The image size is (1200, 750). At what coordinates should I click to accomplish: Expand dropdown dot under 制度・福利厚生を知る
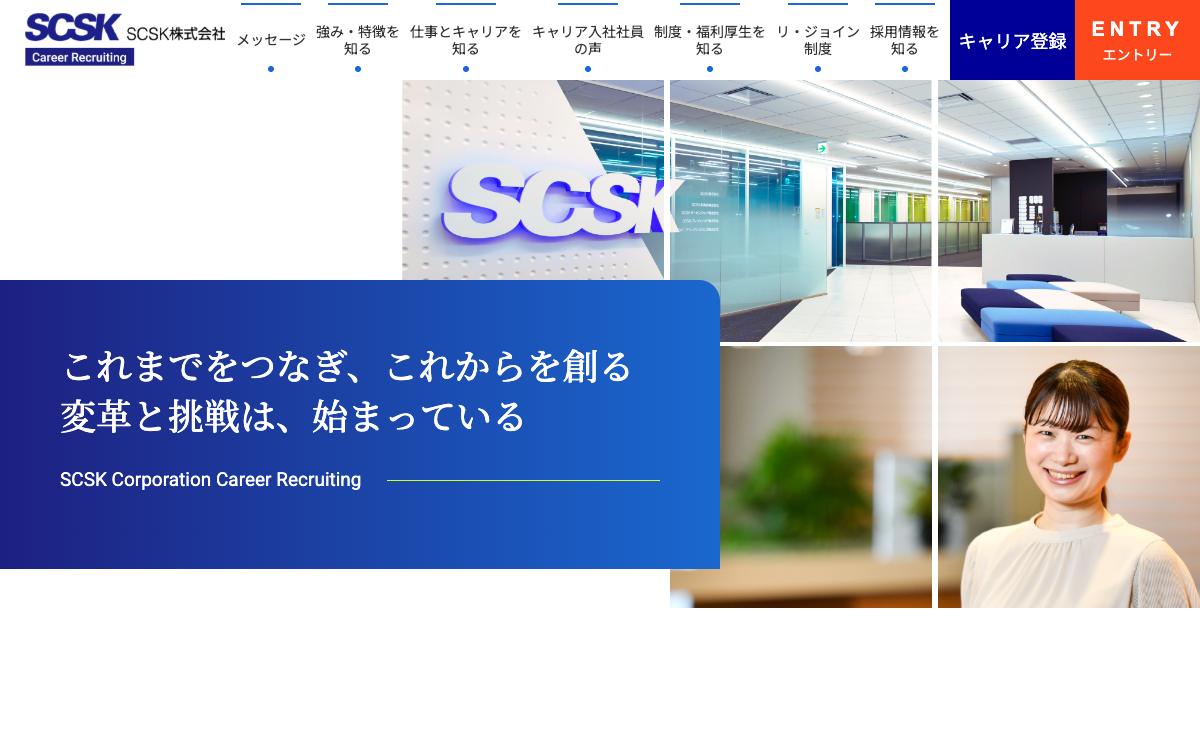pos(710,69)
